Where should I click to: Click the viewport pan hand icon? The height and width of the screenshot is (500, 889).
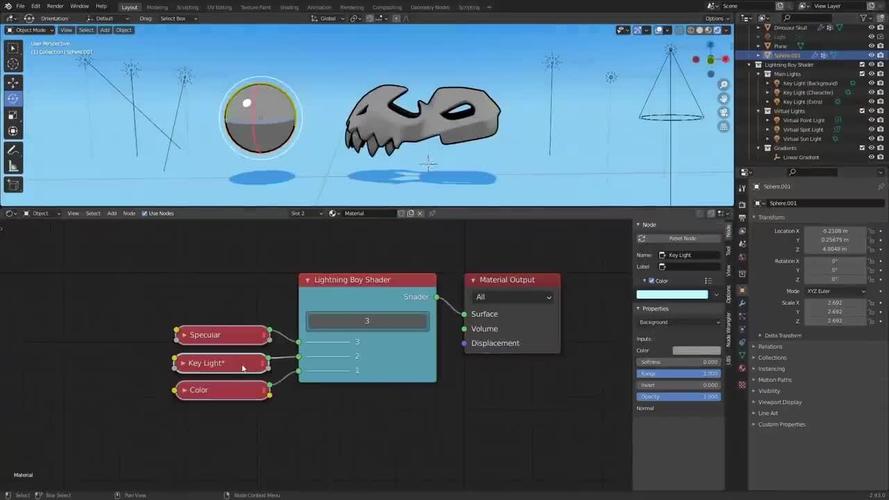[x=723, y=99]
